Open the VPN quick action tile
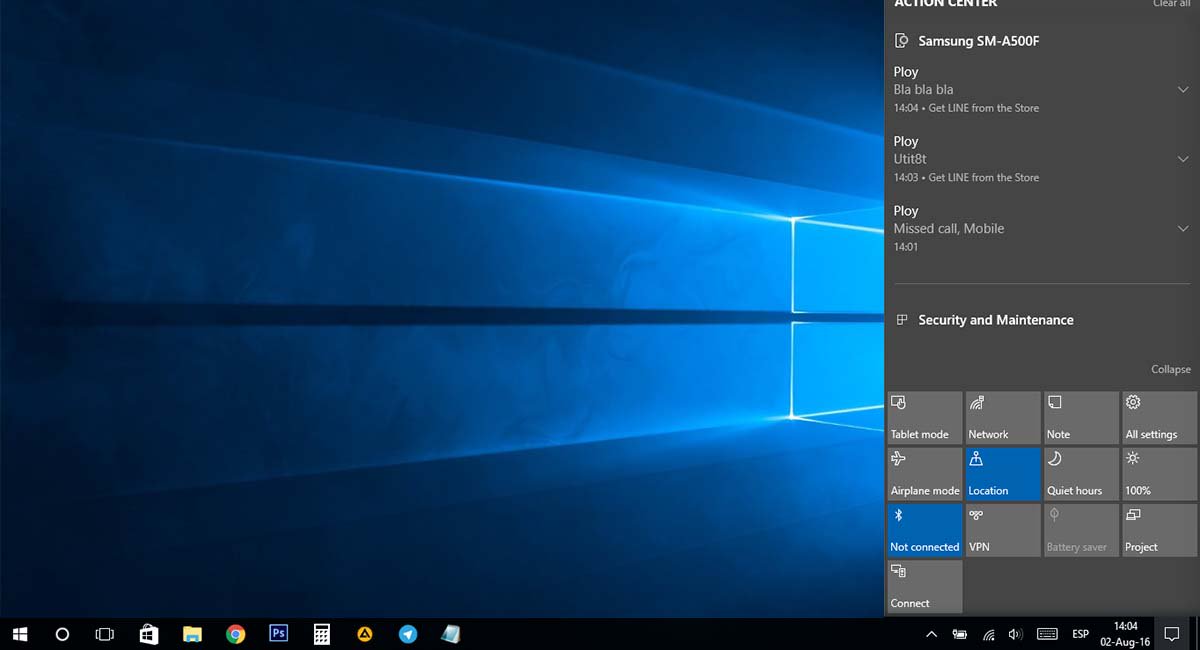 coord(1003,529)
